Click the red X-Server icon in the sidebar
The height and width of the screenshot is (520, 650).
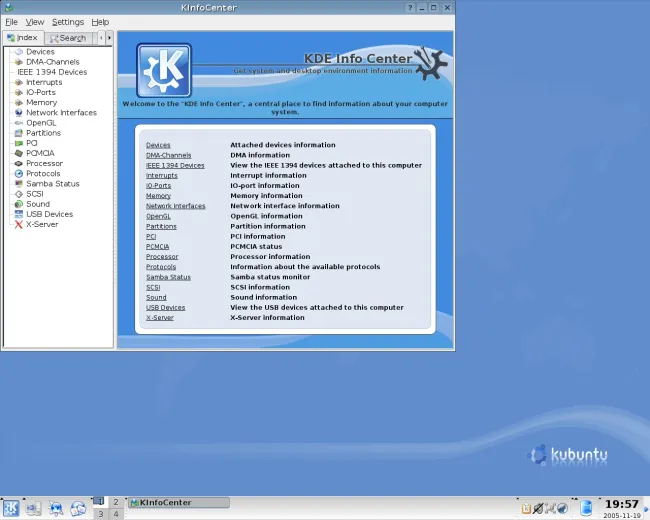[x=19, y=224]
